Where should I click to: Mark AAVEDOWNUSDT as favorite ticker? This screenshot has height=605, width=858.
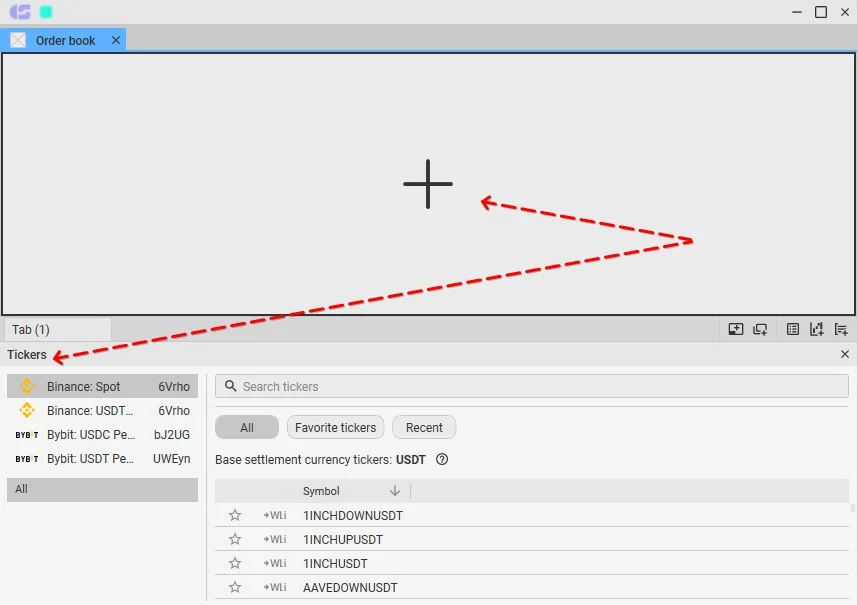tap(235, 588)
